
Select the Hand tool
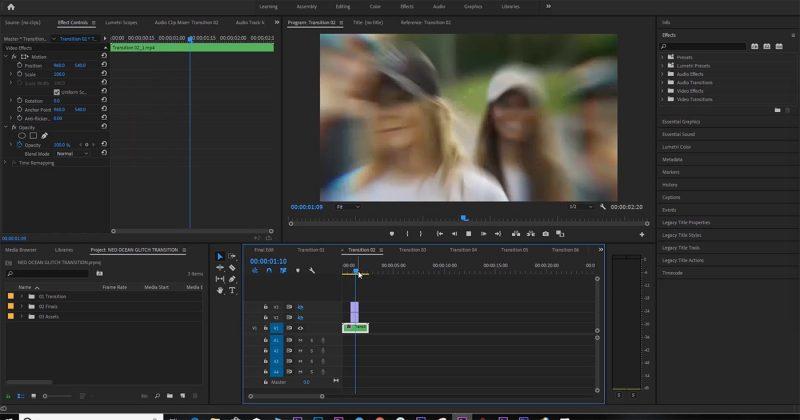(x=221, y=290)
